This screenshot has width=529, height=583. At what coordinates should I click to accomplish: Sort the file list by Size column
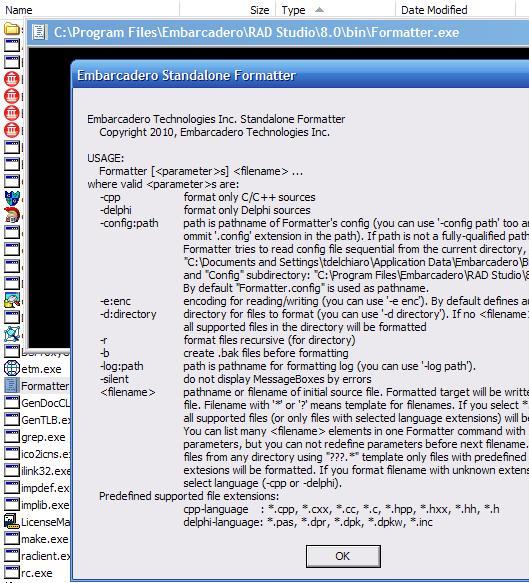coord(228,10)
